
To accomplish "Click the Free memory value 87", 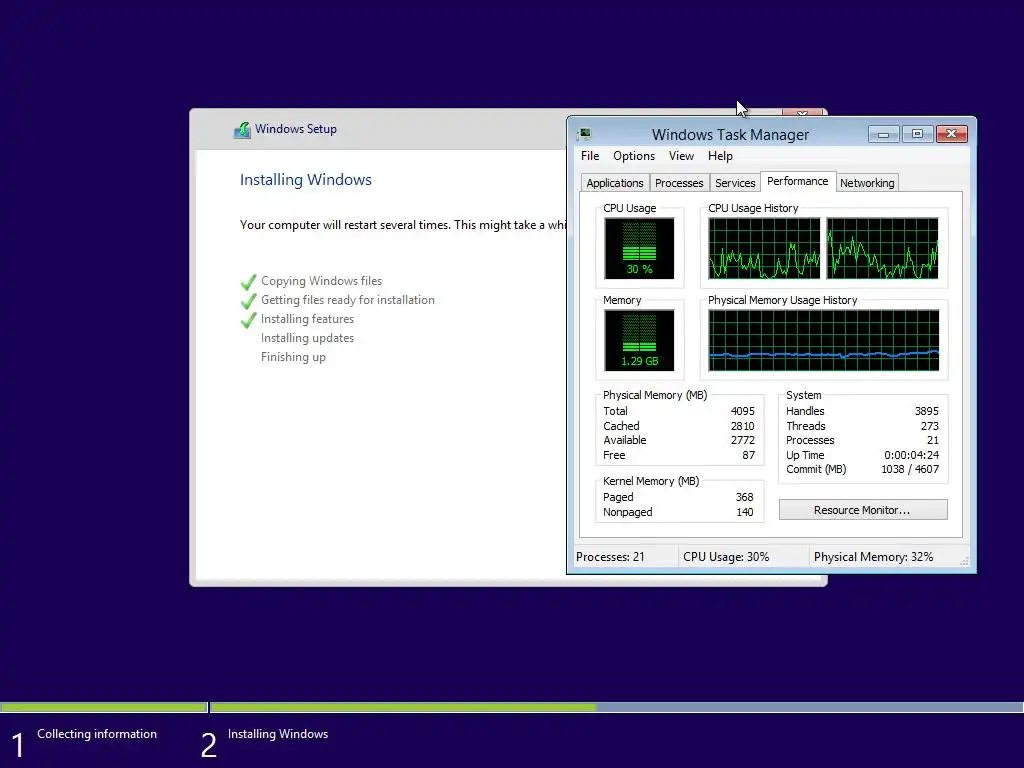I will (748, 455).
